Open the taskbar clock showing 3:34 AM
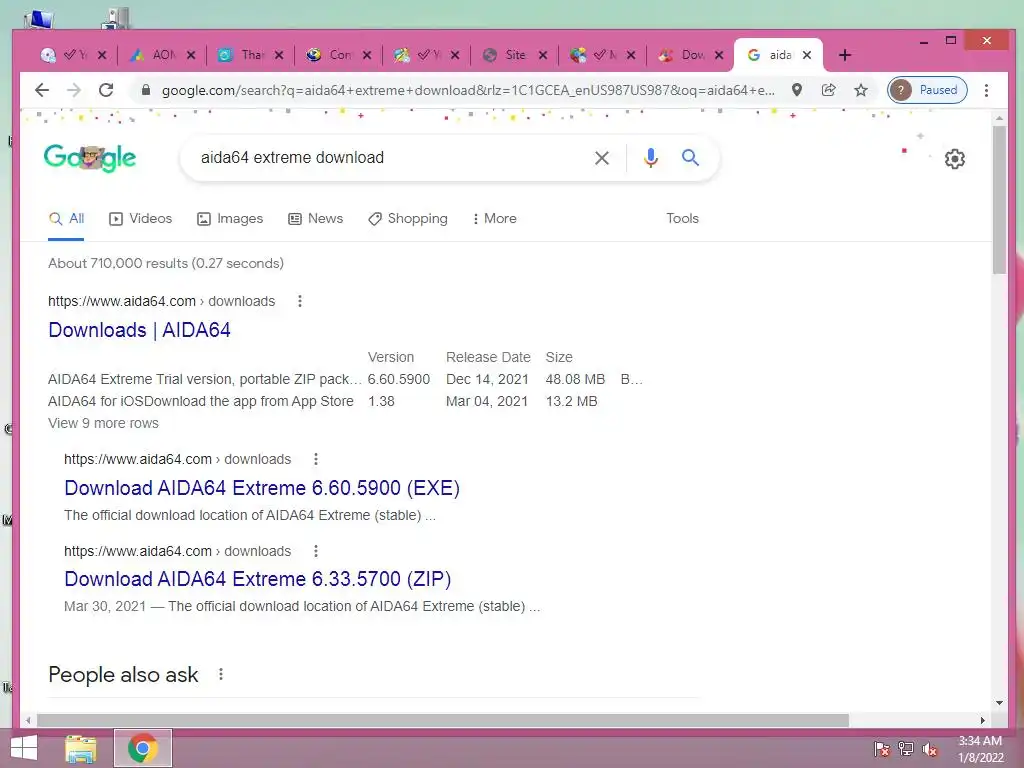 click(x=980, y=749)
